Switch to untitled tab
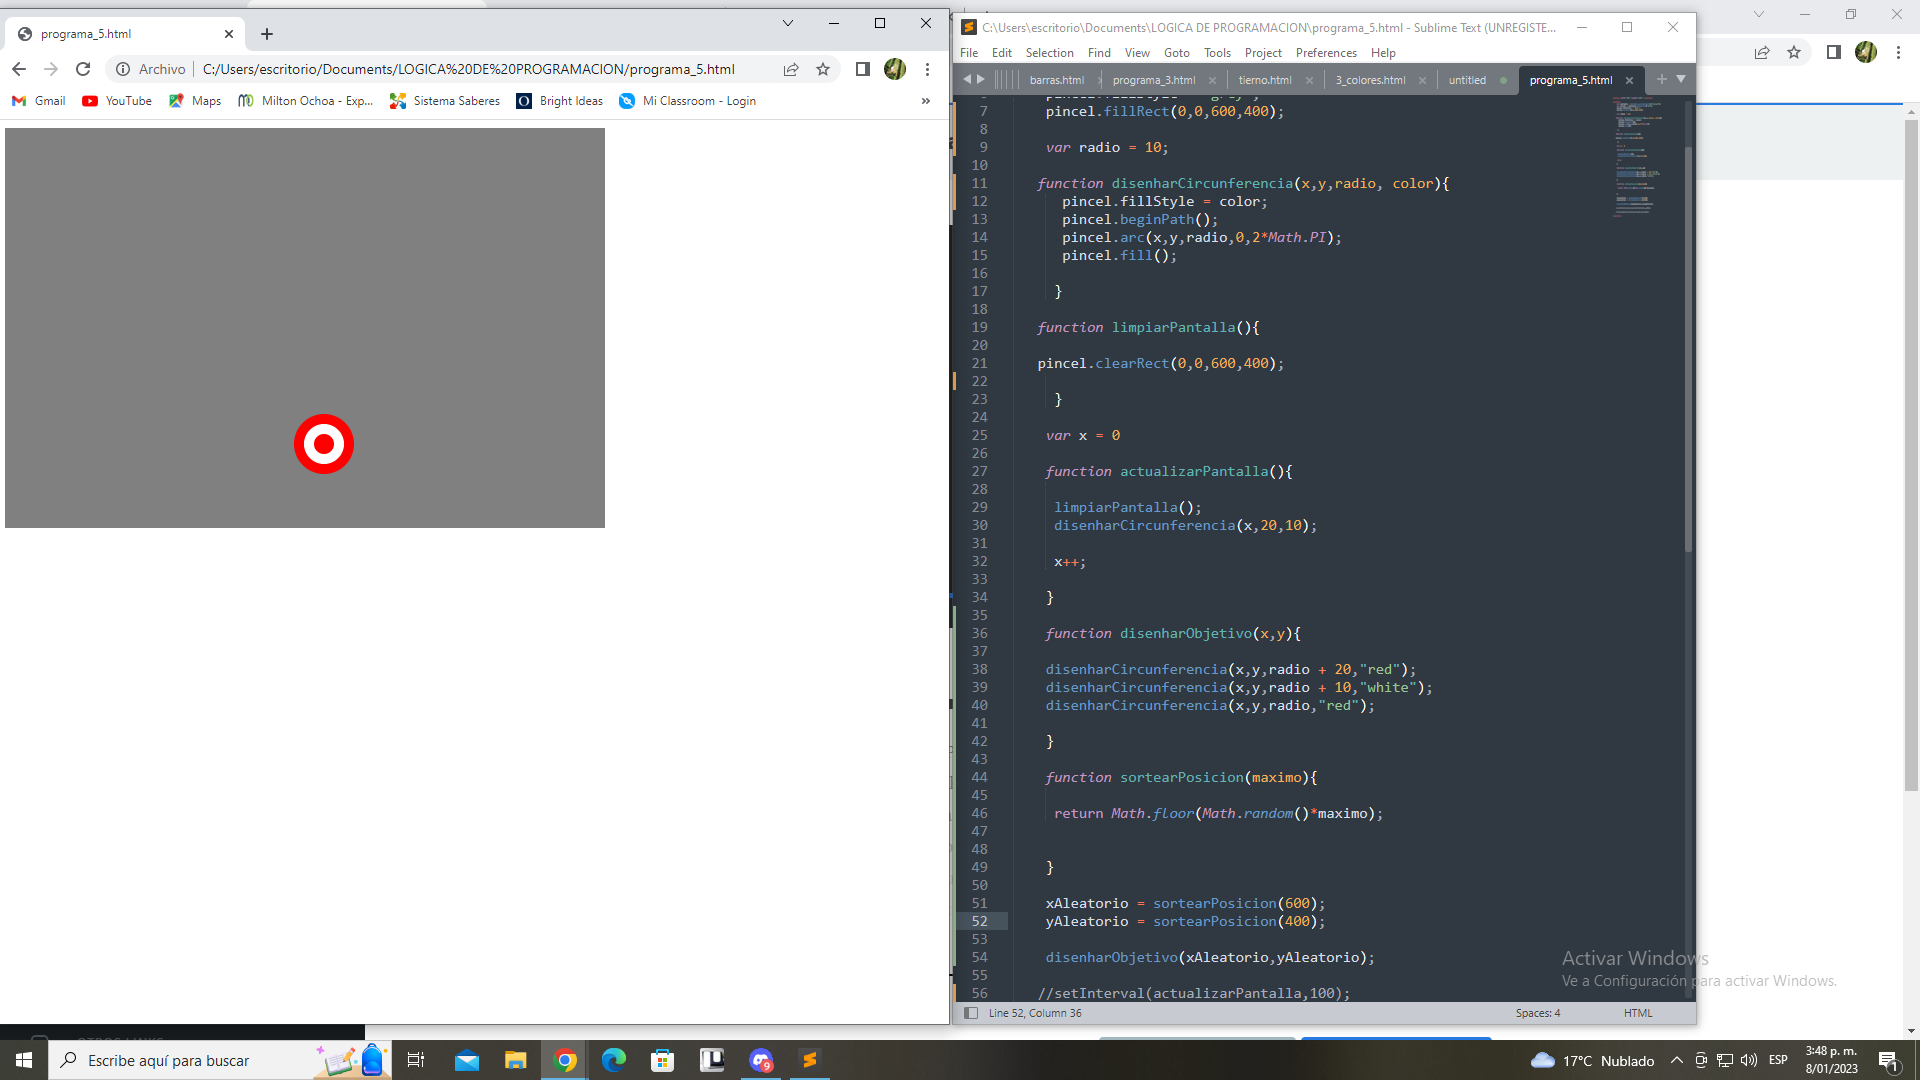Image resolution: width=1920 pixels, height=1080 pixels. (1467, 80)
